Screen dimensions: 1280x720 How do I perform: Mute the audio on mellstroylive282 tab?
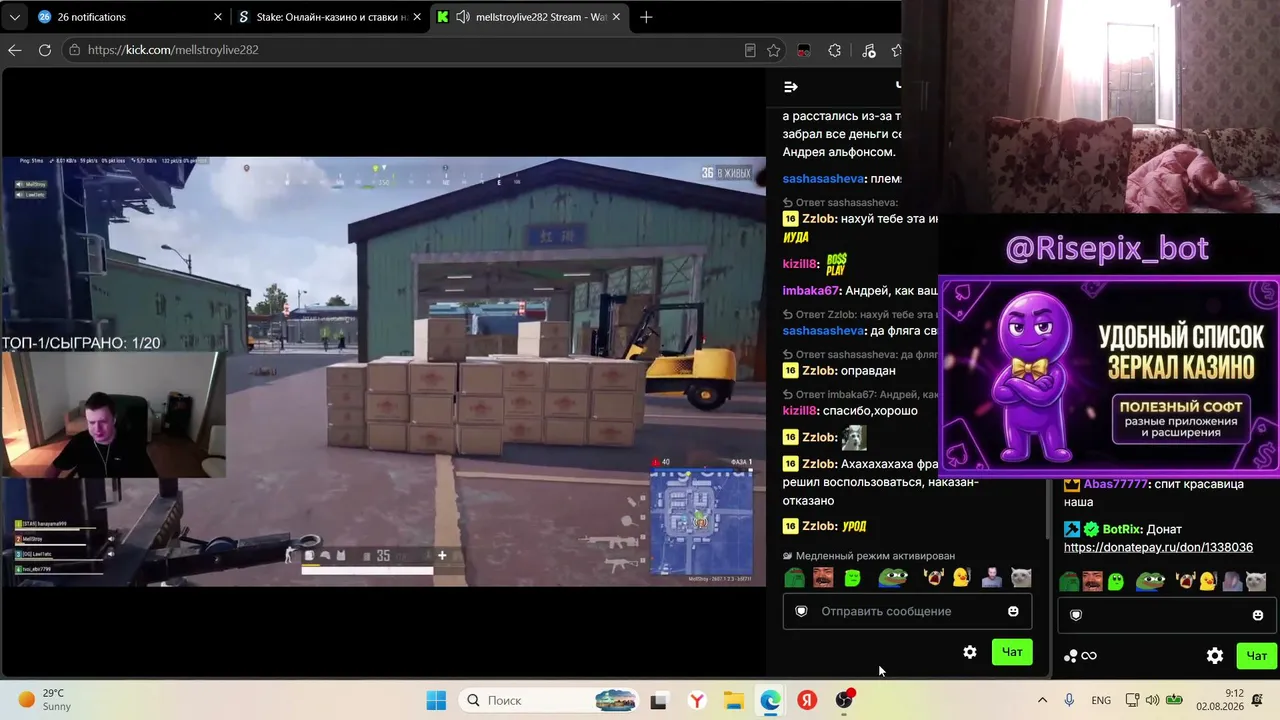coord(463,17)
